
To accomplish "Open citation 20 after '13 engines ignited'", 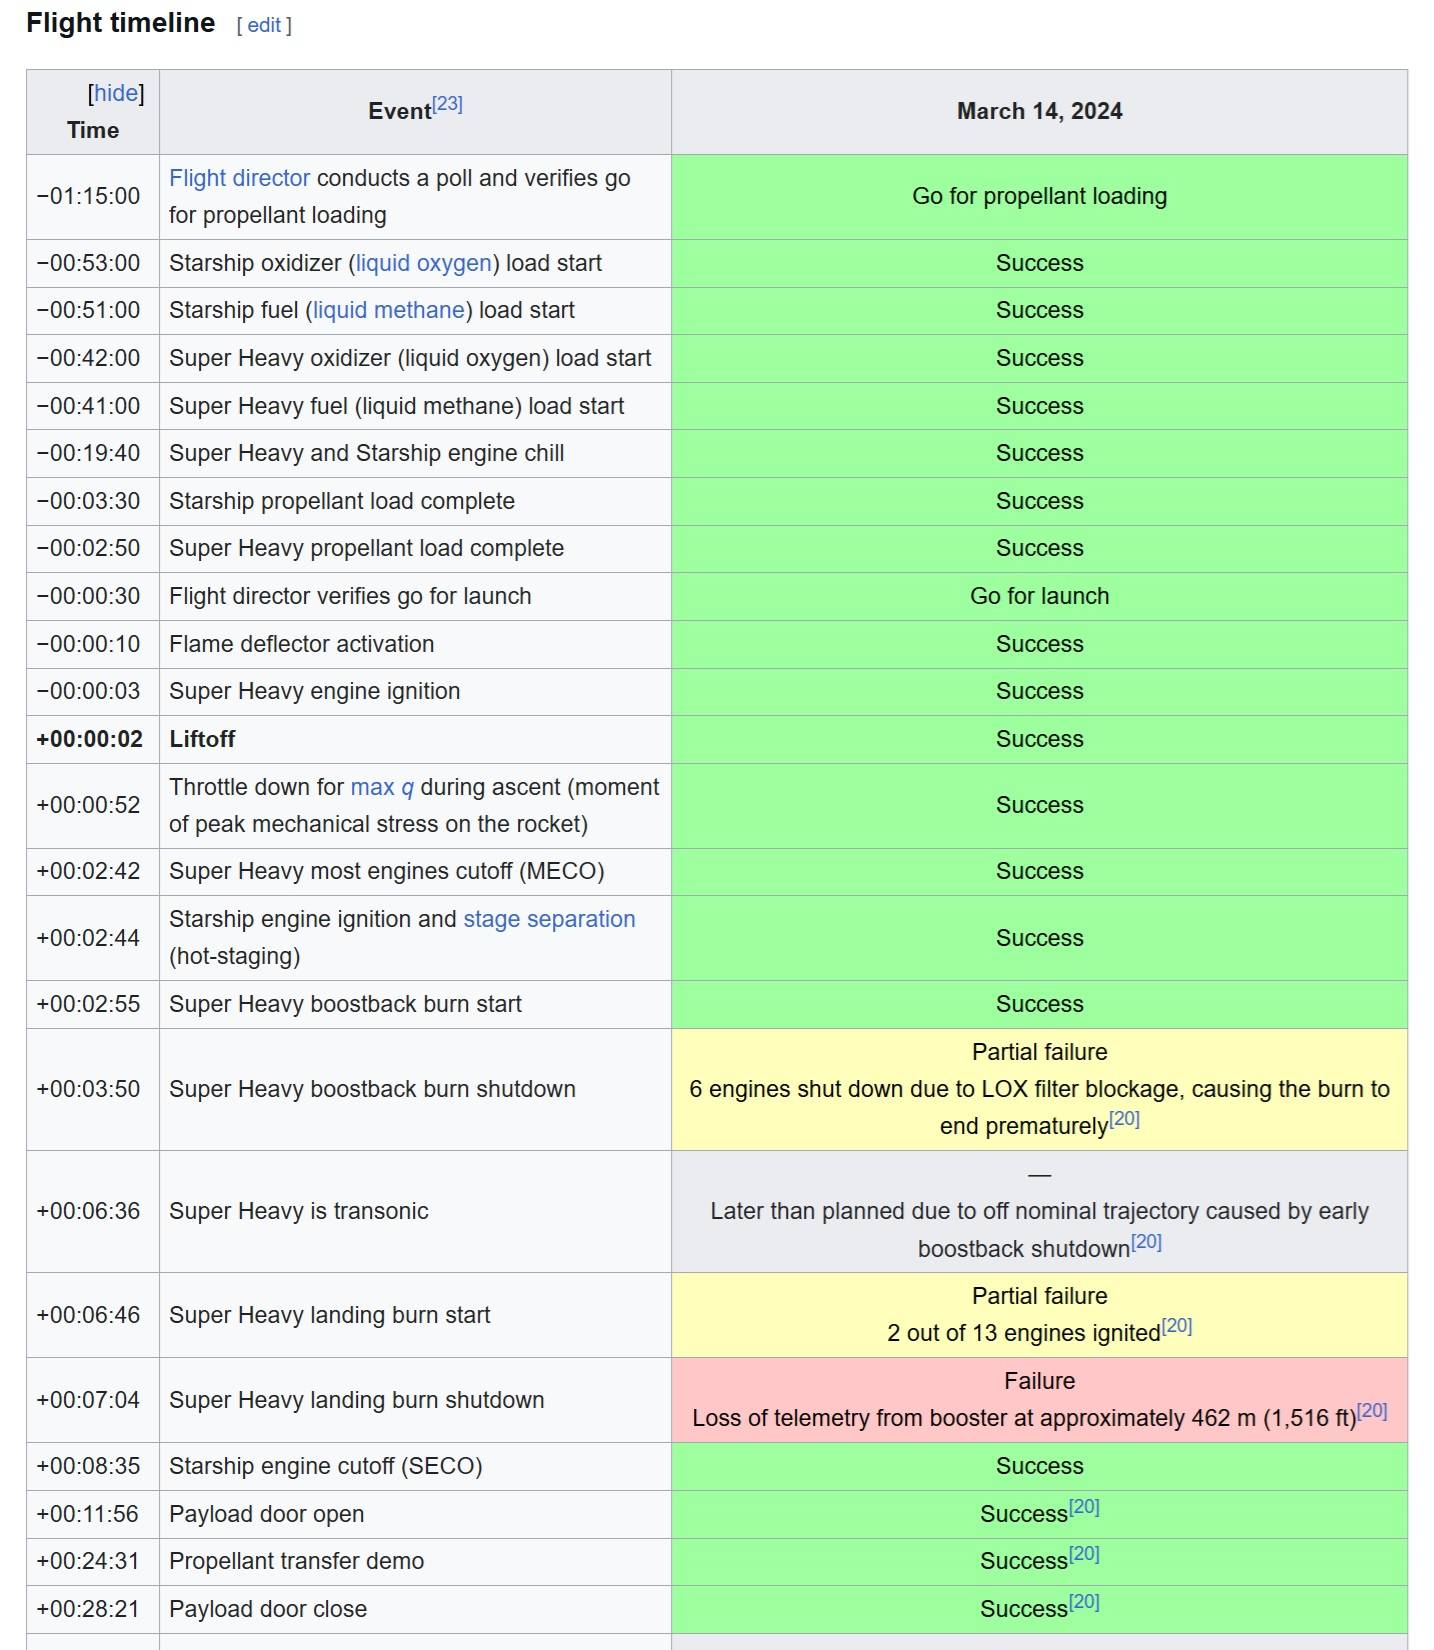I will (x=1176, y=1326).
